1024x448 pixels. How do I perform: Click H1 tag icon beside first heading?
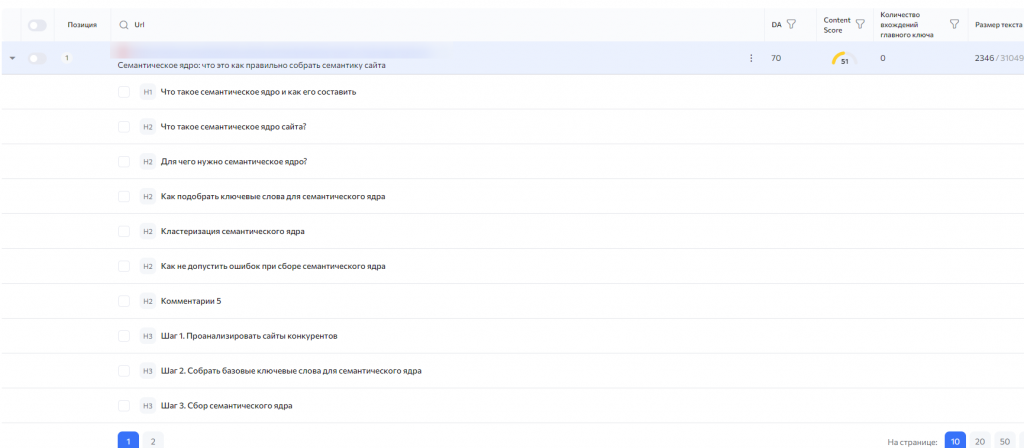pos(148,92)
